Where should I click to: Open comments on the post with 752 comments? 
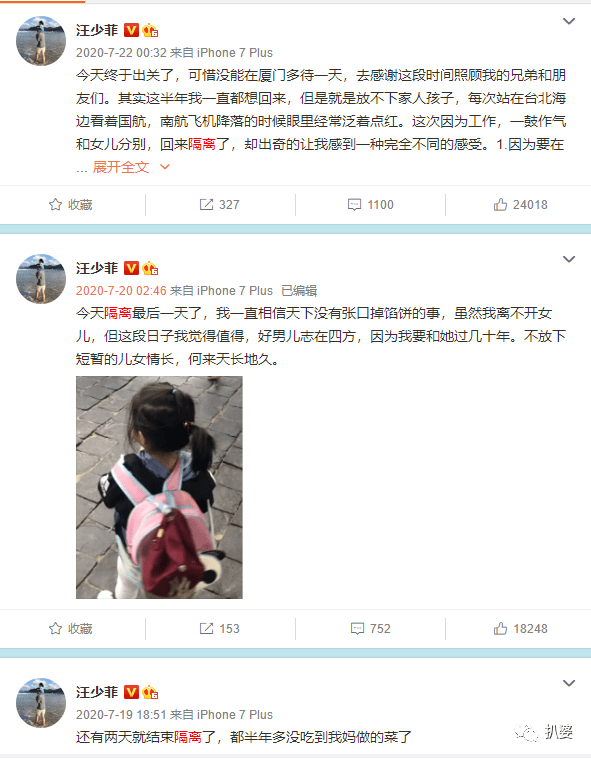tap(371, 628)
